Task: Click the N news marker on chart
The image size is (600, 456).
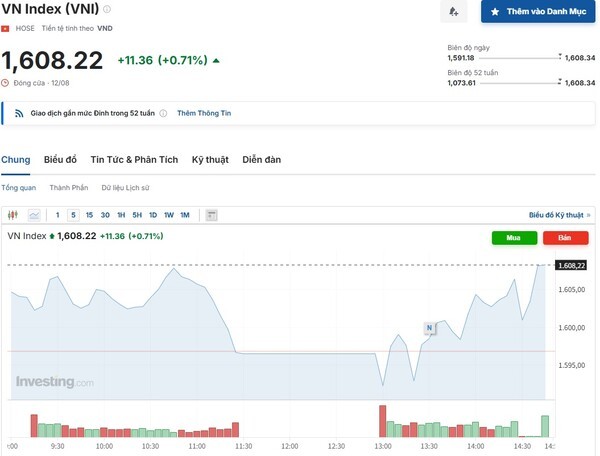Action: [x=429, y=327]
